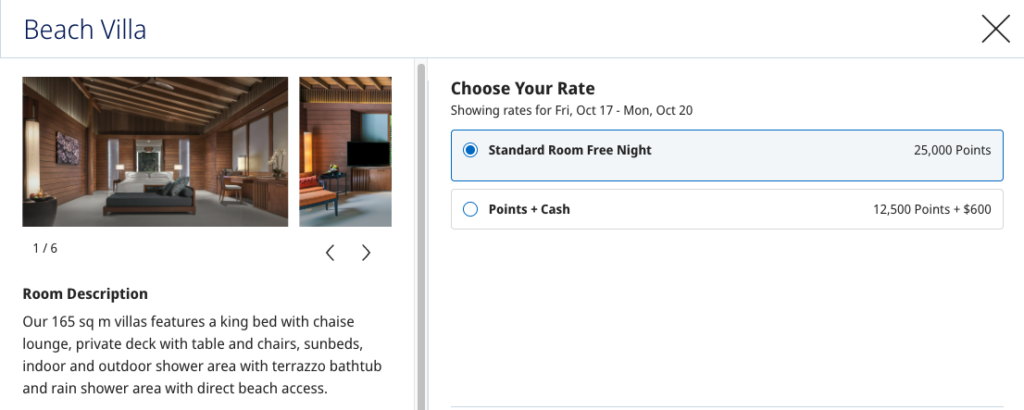Click the 25,000 Points price
1024x410 pixels.
952,151
